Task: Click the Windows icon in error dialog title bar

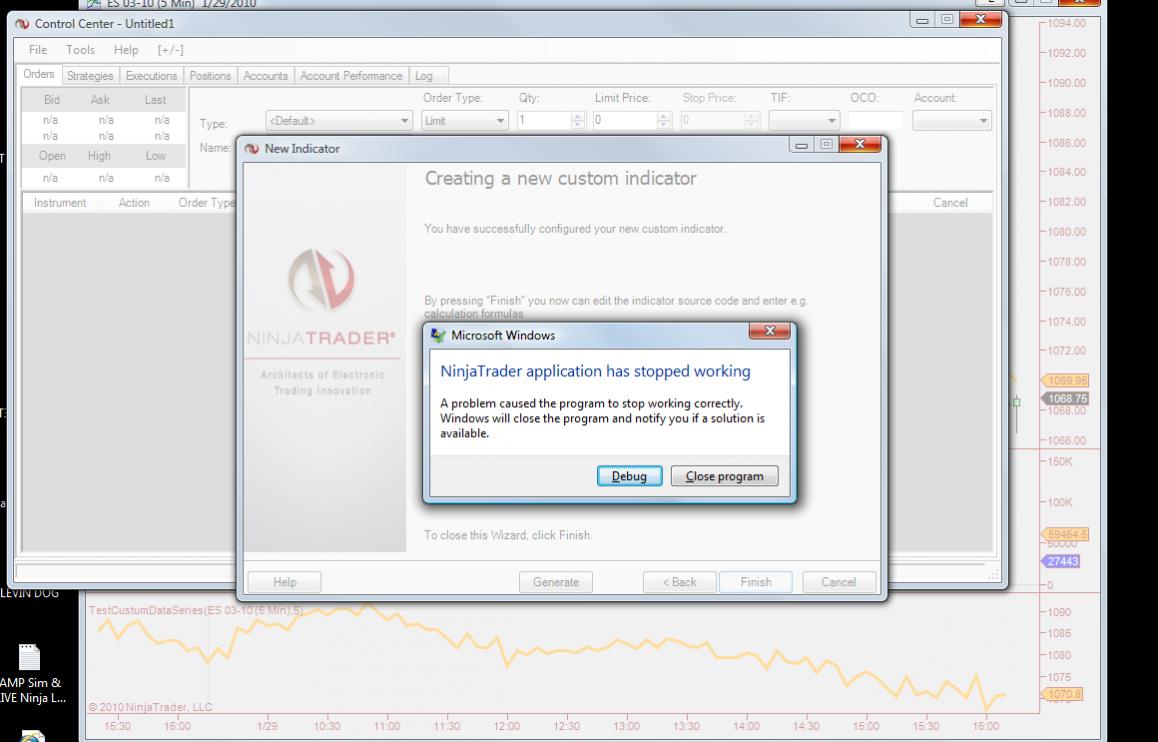Action: [439, 335]
